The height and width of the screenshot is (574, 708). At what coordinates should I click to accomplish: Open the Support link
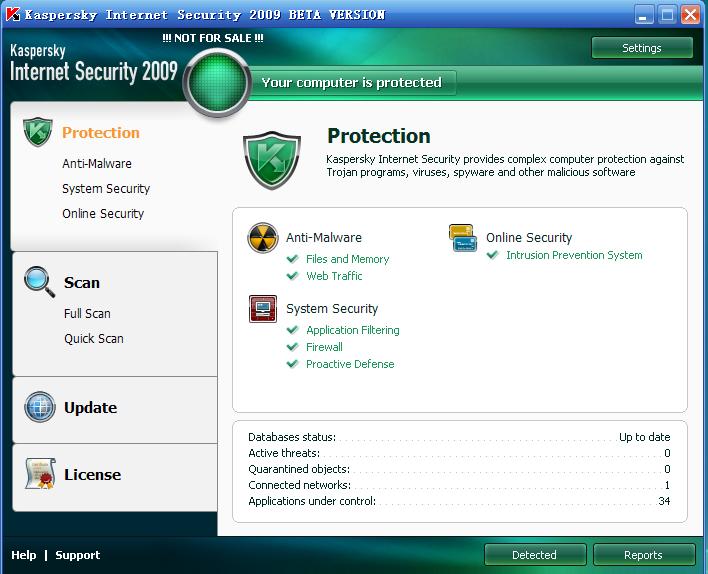(x=78, y=555)
